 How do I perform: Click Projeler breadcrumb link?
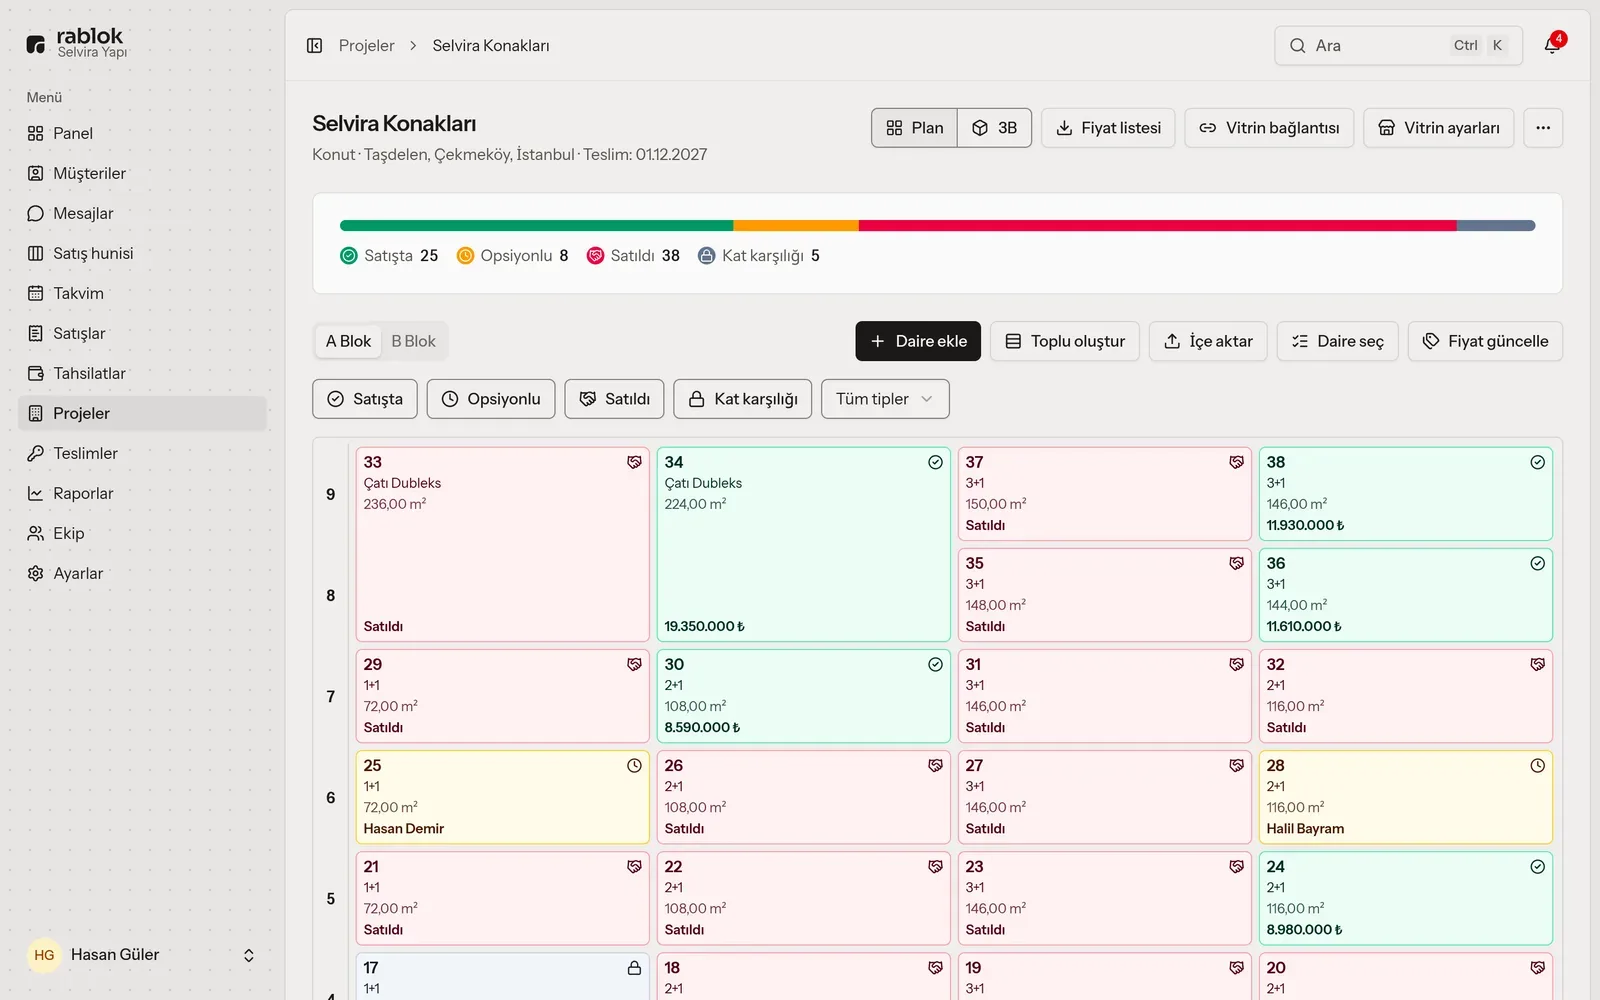366,45
